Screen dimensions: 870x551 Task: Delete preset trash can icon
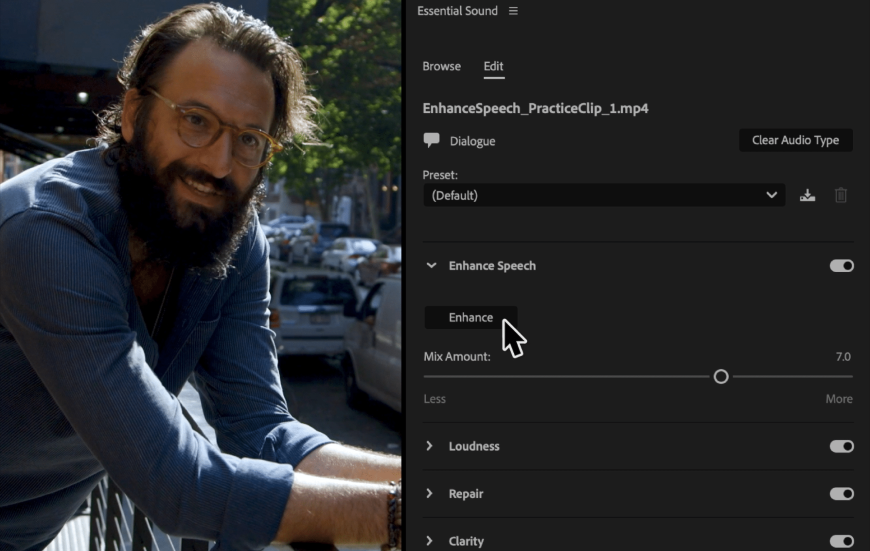point(841,195)
